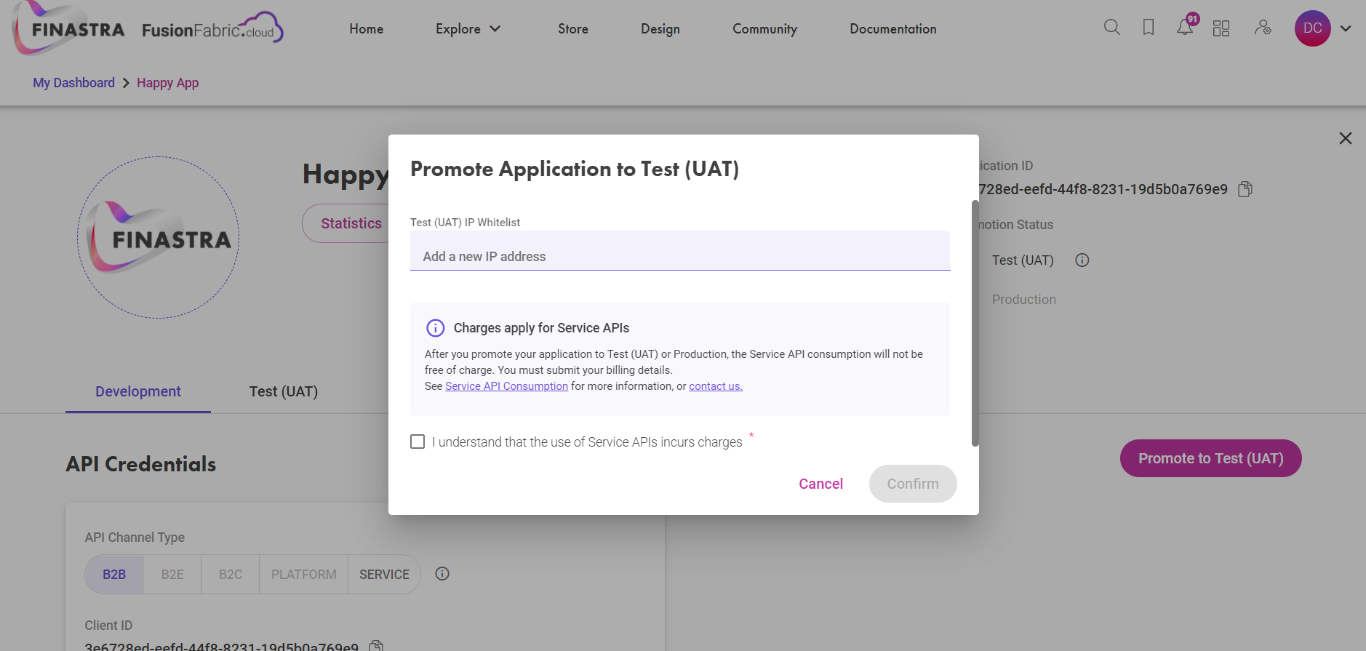This screenshot has height=651, width=1366.
Task: Select the B2B channel type
Action: coord(114,574)
